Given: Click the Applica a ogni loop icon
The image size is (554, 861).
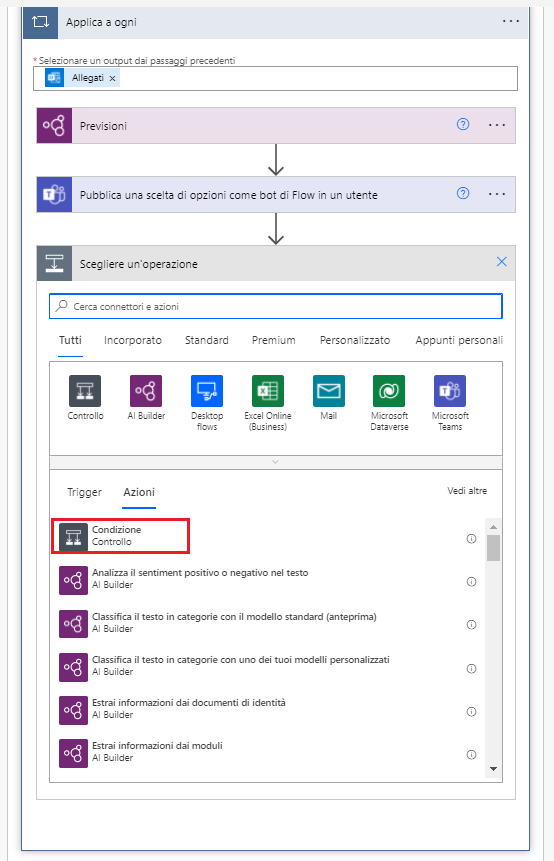Looking at the screenshot, I should [40, 22].
